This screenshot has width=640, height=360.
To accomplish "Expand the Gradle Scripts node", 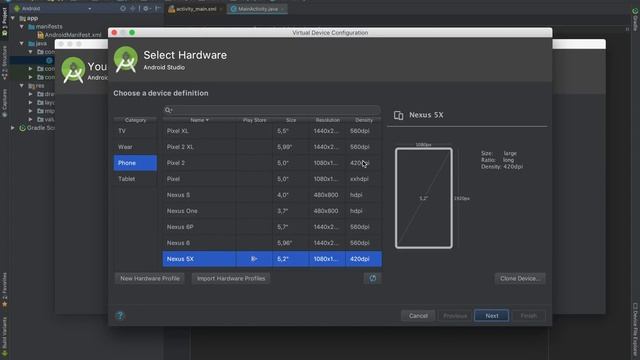I will [13, 128].
